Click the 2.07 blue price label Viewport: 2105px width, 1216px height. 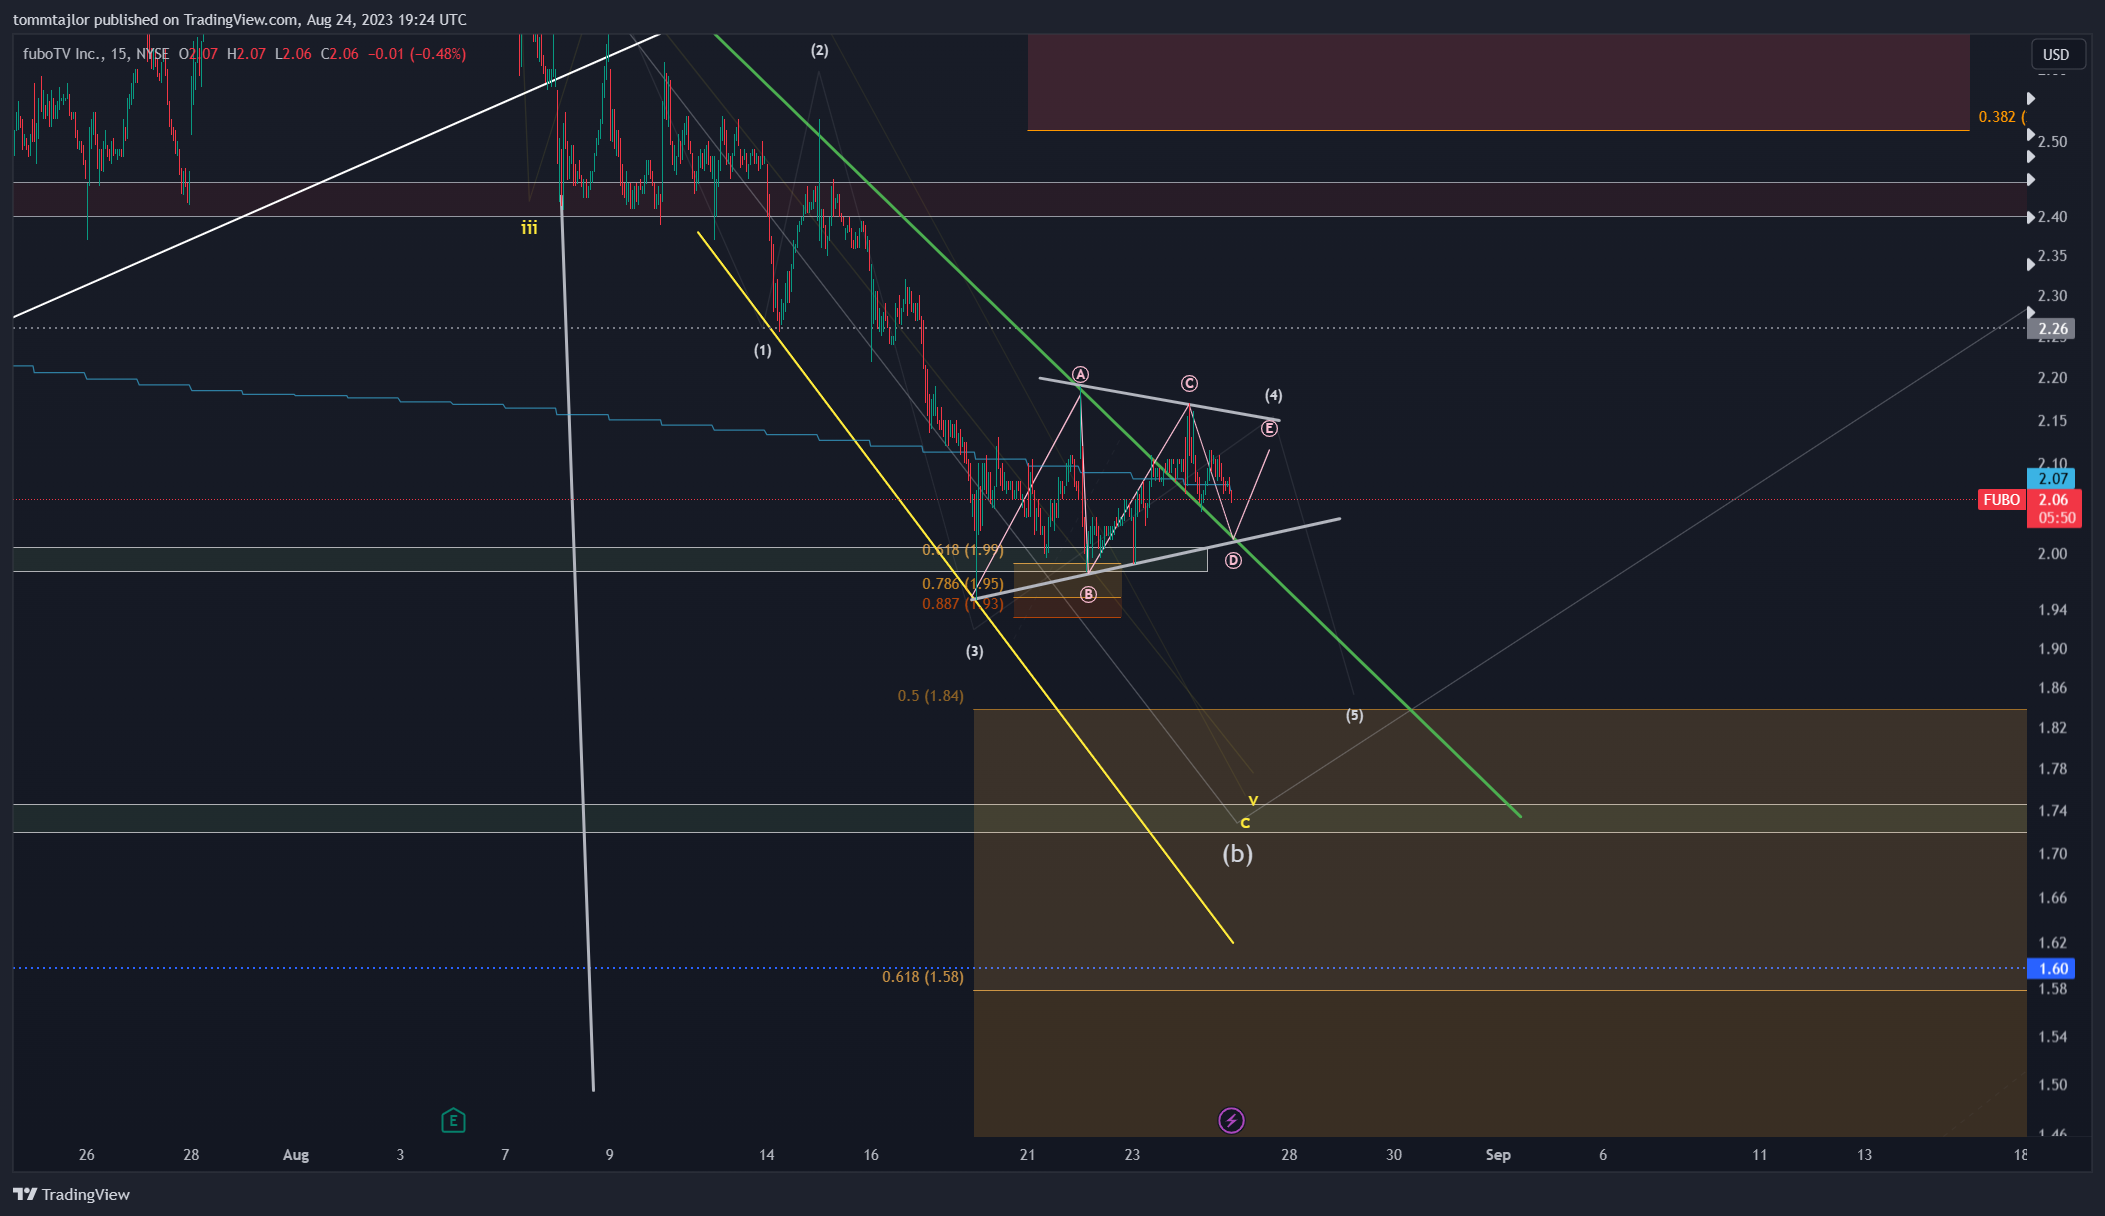[x=2053, y=479]
